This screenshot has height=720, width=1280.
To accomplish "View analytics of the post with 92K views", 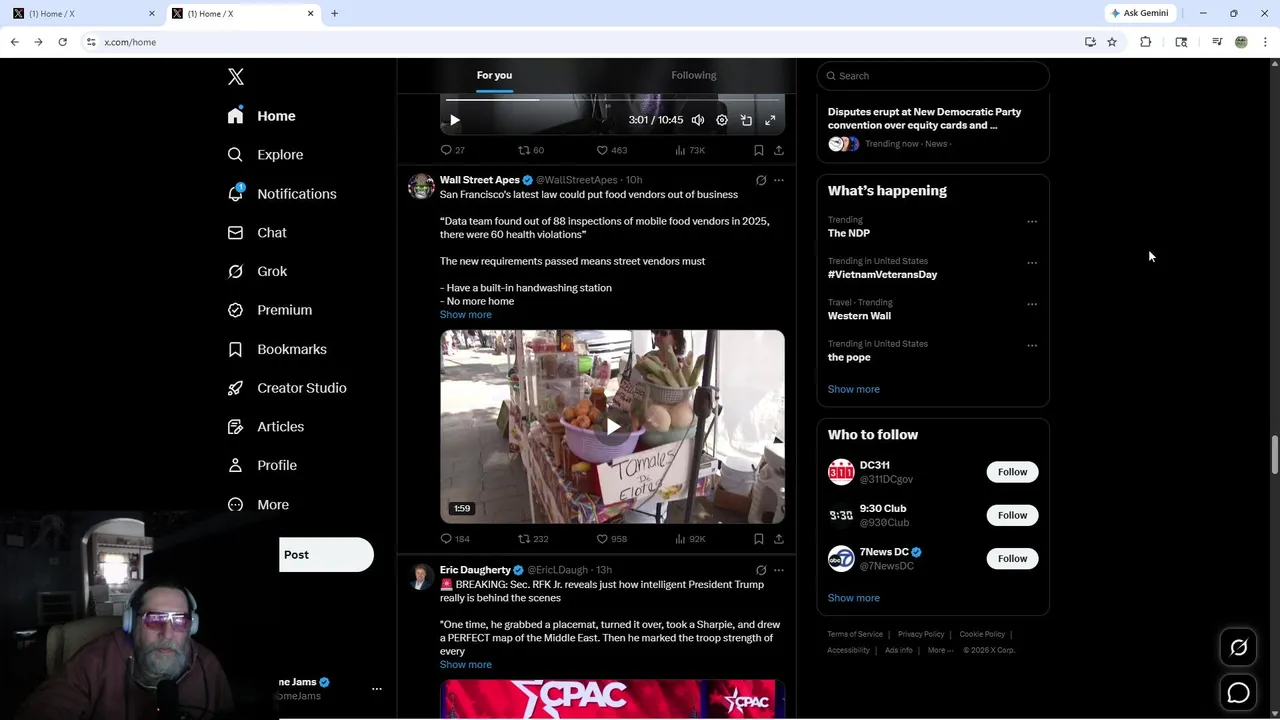I will click(x=690, y=539).
